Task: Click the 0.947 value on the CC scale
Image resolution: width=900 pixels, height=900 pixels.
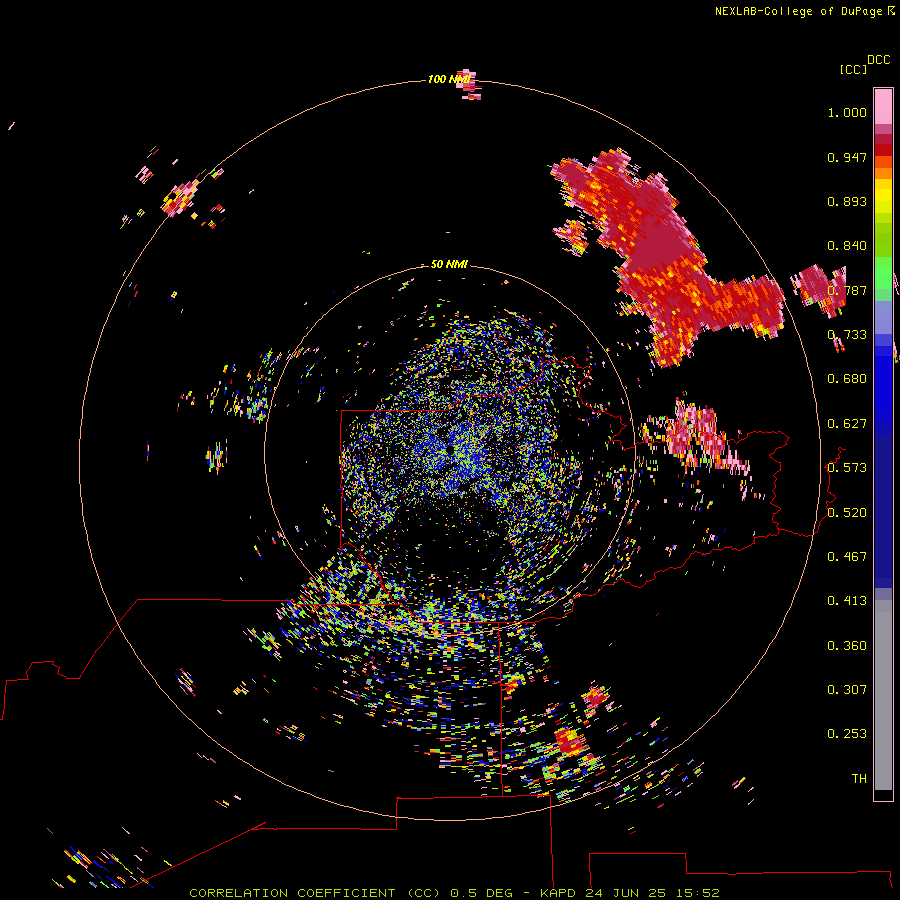Action: 847,157
